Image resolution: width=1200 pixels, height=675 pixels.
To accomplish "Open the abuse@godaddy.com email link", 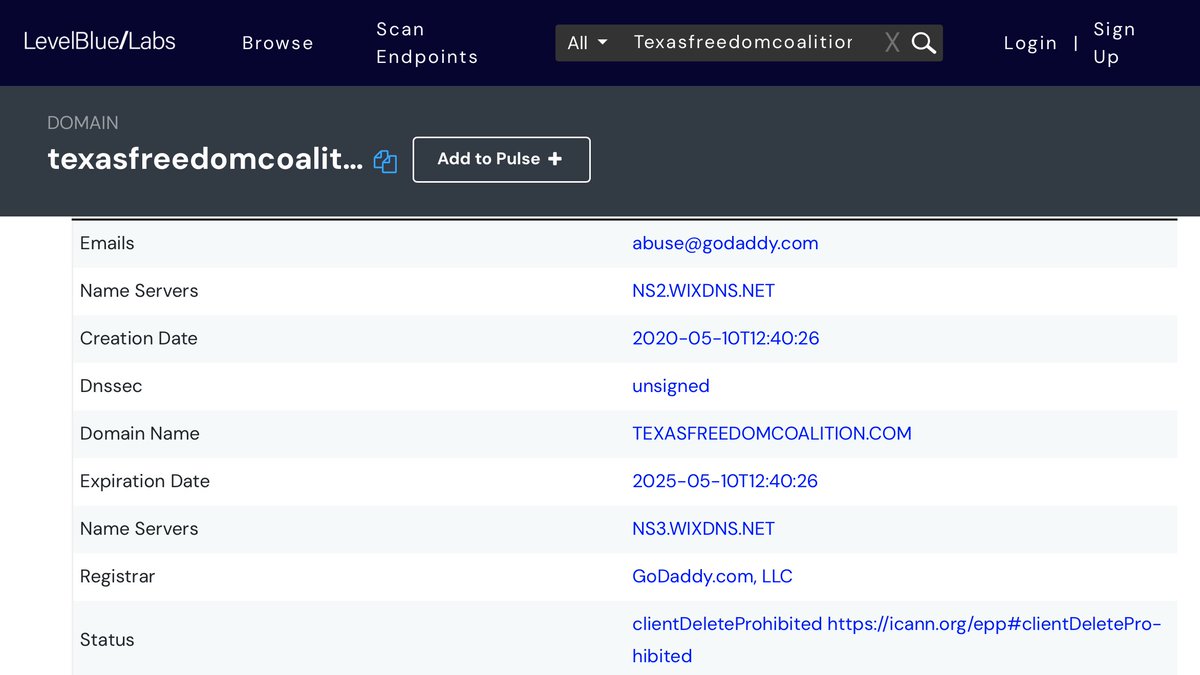I will click(725, 243).
